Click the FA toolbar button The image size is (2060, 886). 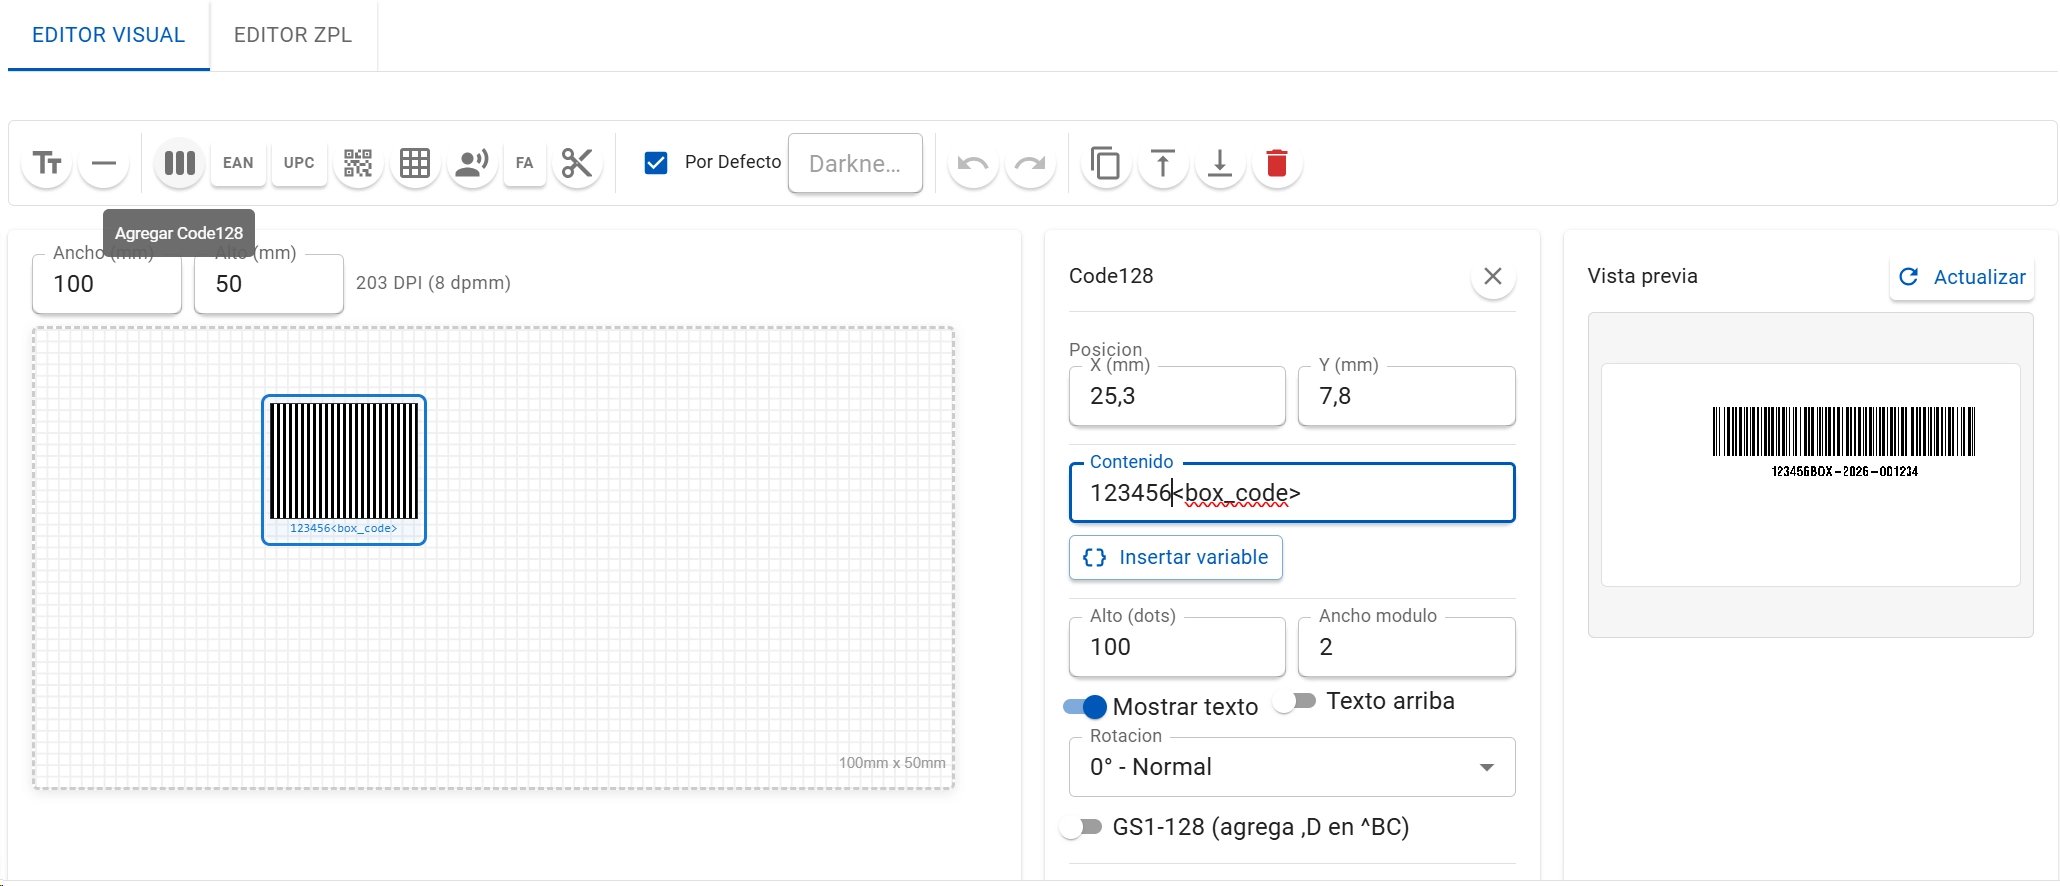(525, 163)
